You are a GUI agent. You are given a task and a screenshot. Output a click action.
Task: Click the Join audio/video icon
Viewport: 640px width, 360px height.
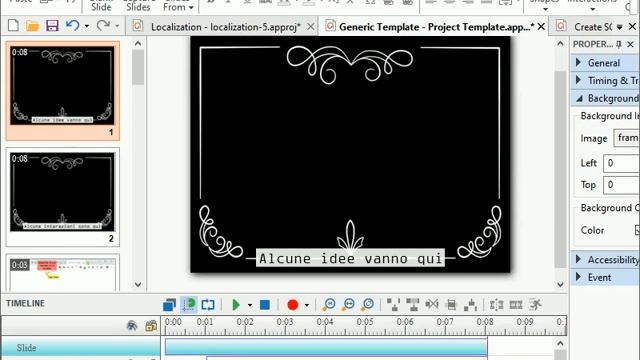[x=516, y=304]
